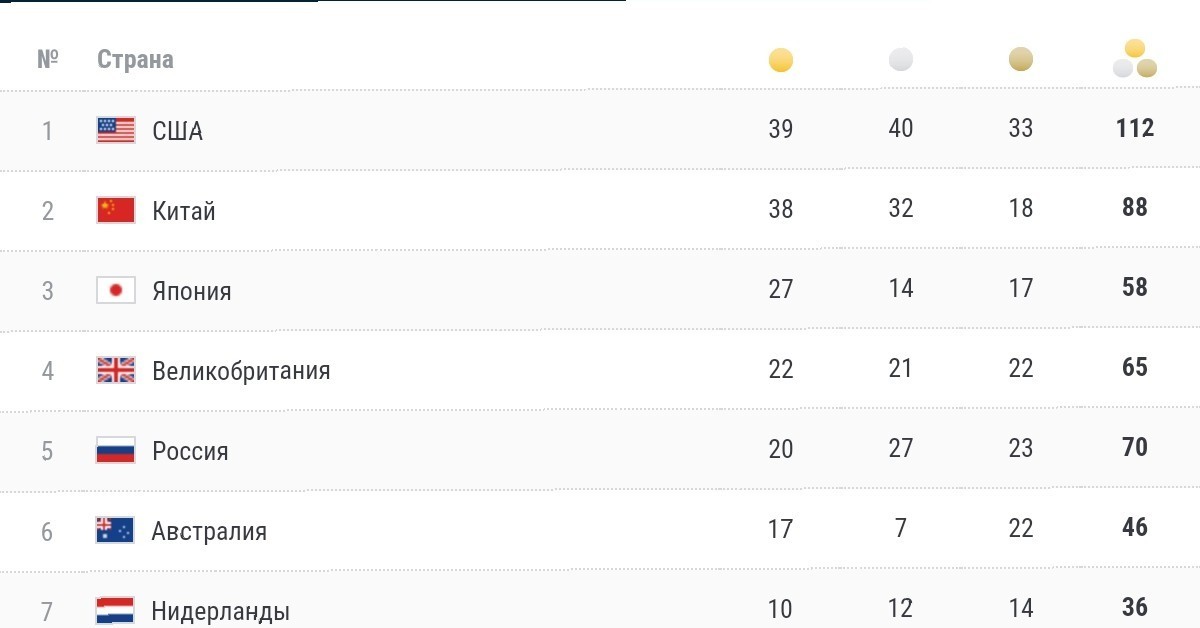The width and height of the screenshot is (1200, 628).
Task: Click the bronze medal column icon
Action: 1021,60
